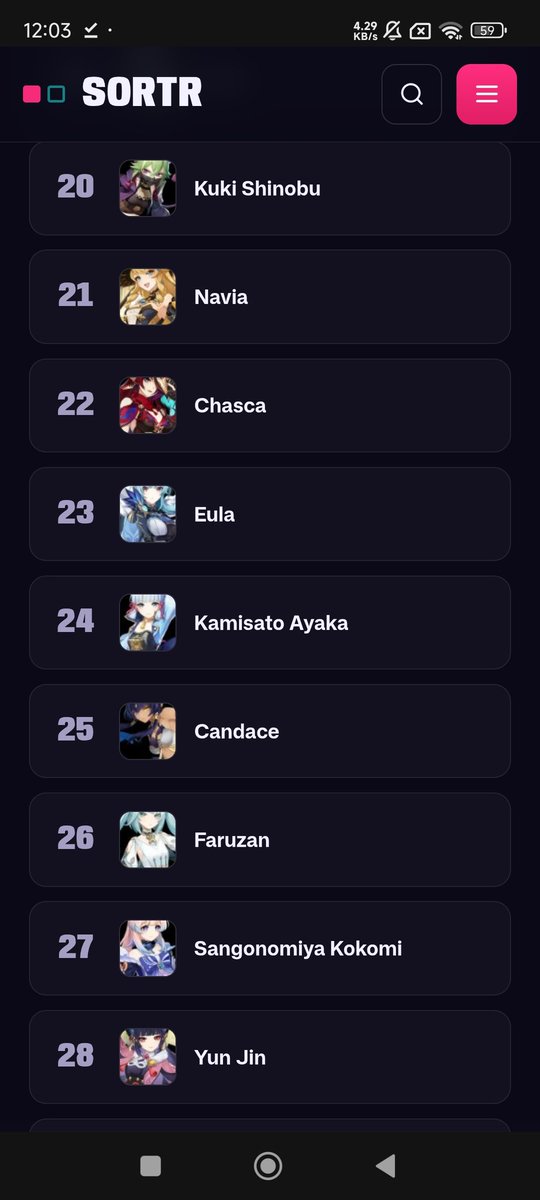Tap Candace portrait icon
This screenshot has width=540, height=1200.
(148, 731)
